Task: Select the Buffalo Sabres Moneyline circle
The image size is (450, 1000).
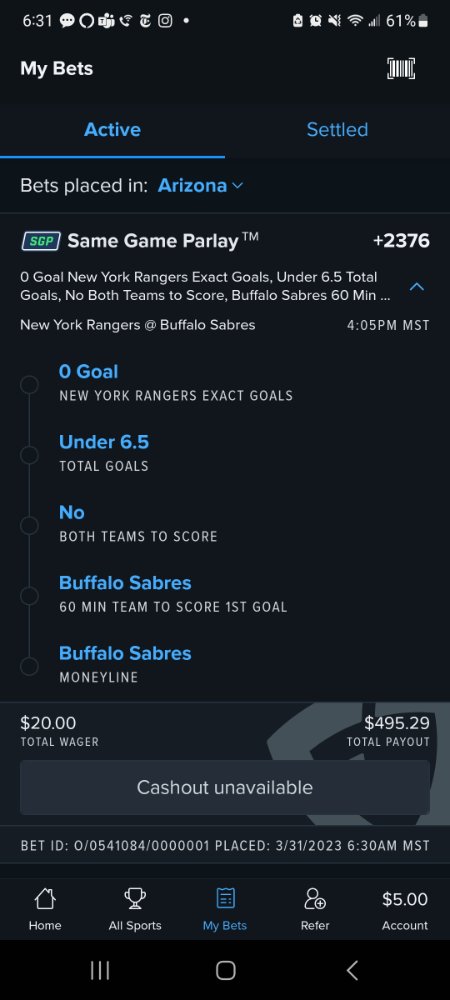Action: point(29,666)
